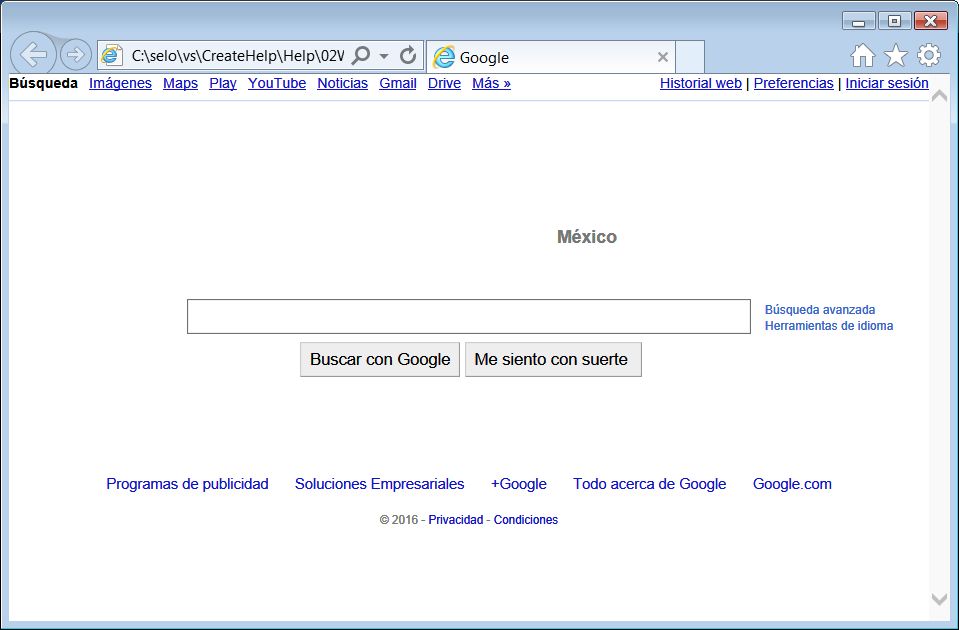959x630 pixels.
Task: Expand the Más » menu
Action: [491, 83]
